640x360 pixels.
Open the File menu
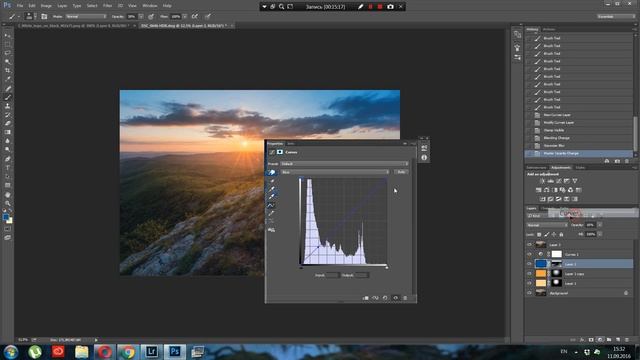pos(20,6)
